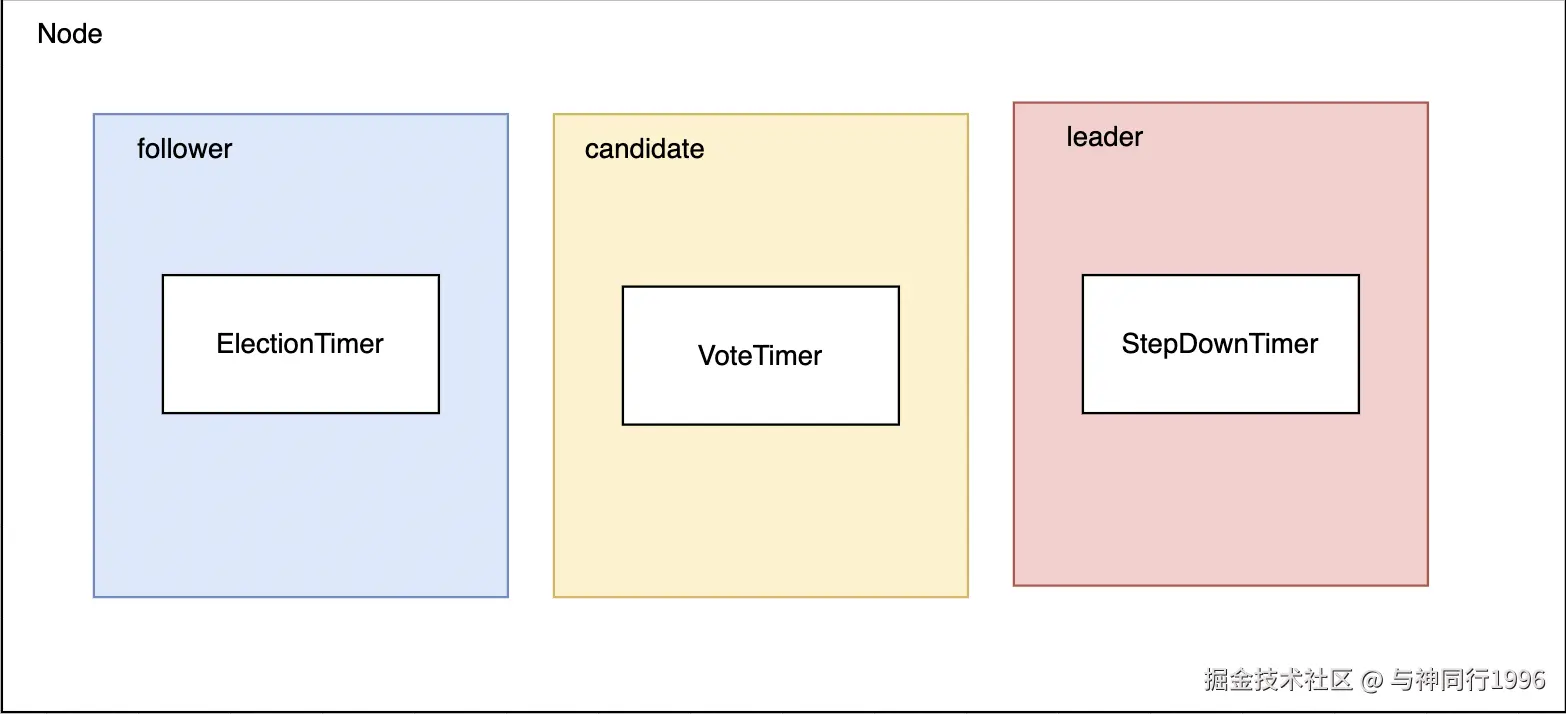This screenshot has height=714, width=1566.
Task: Click the 与神同行1996 author name
Action: 1468,680
